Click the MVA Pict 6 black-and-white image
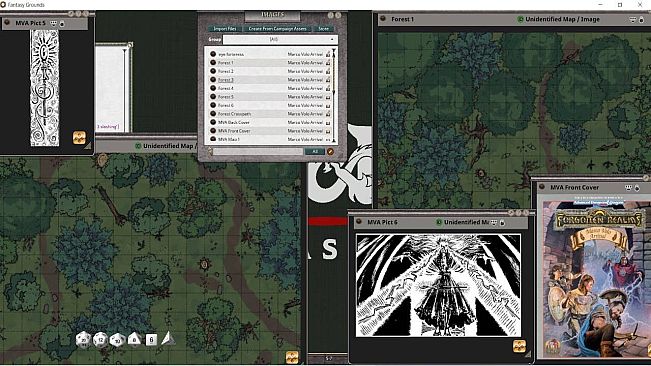The width and height of the screenshot is (651, 366). click(438, 285)
